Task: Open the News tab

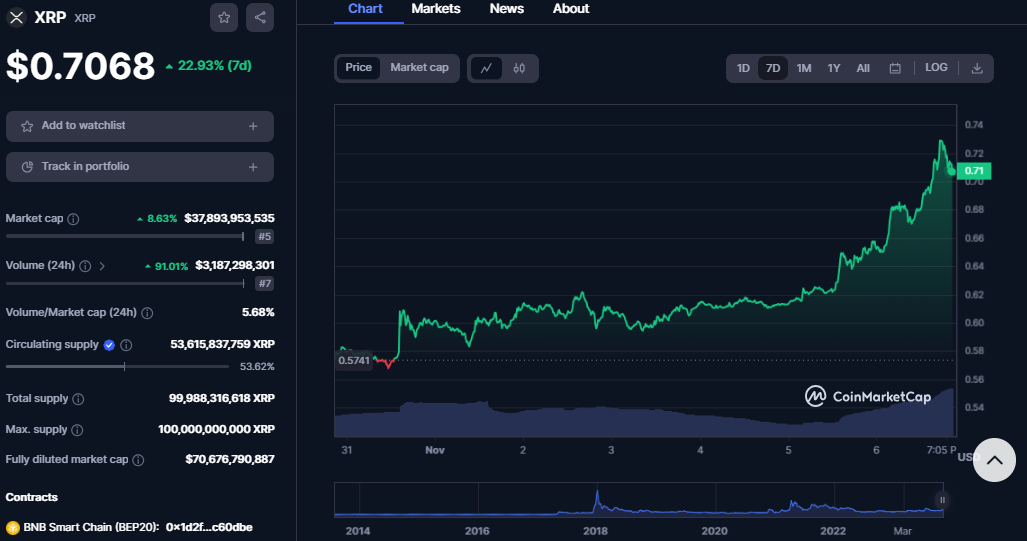Action: coord(506,9)
